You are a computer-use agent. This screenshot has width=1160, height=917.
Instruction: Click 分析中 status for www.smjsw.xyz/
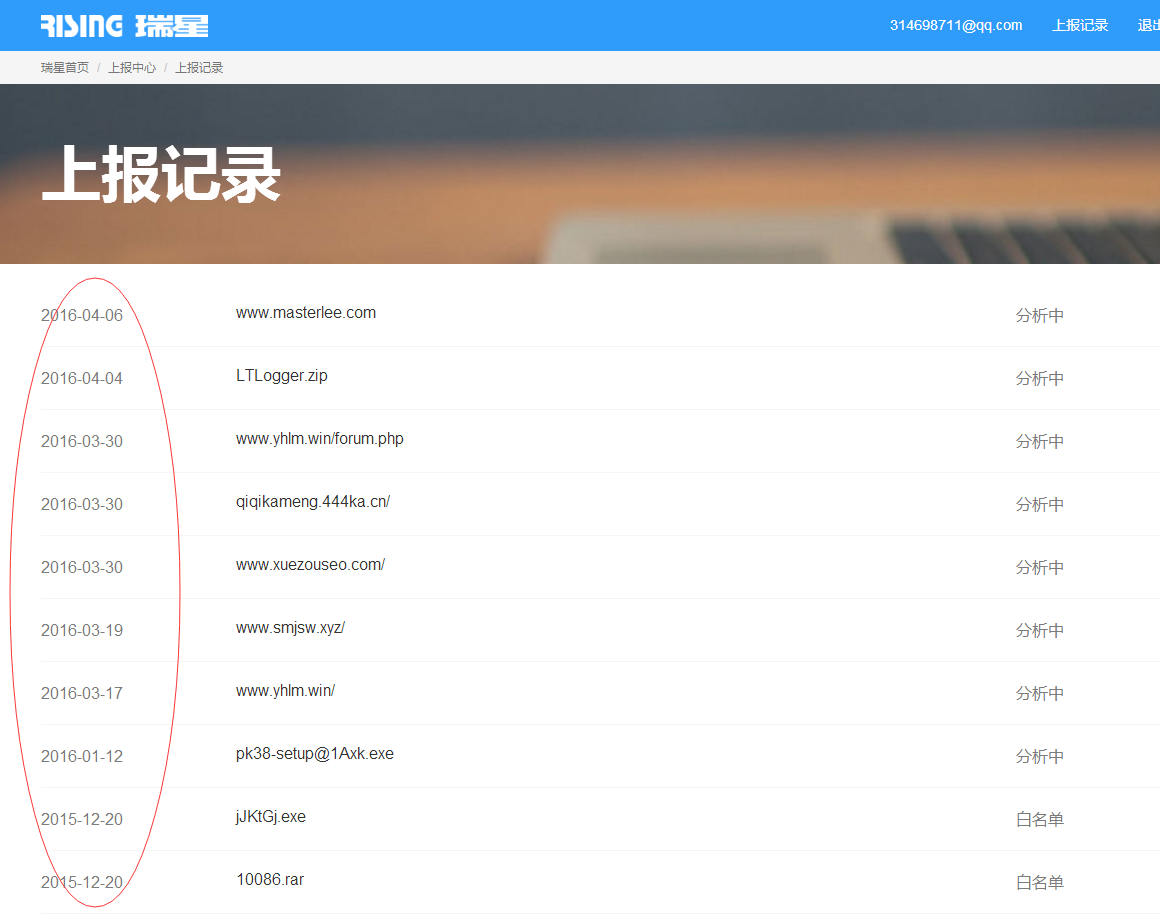[1039, 631]
